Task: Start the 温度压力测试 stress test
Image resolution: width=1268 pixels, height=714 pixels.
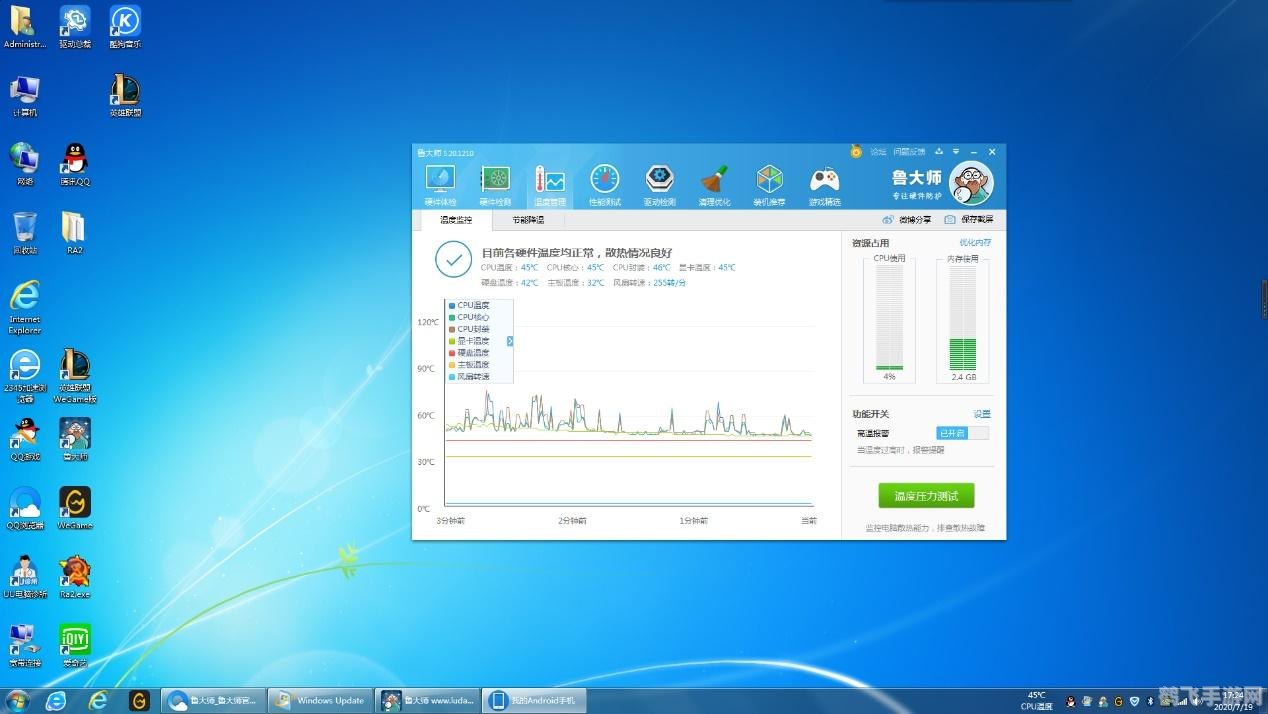Action: point(926,496)
